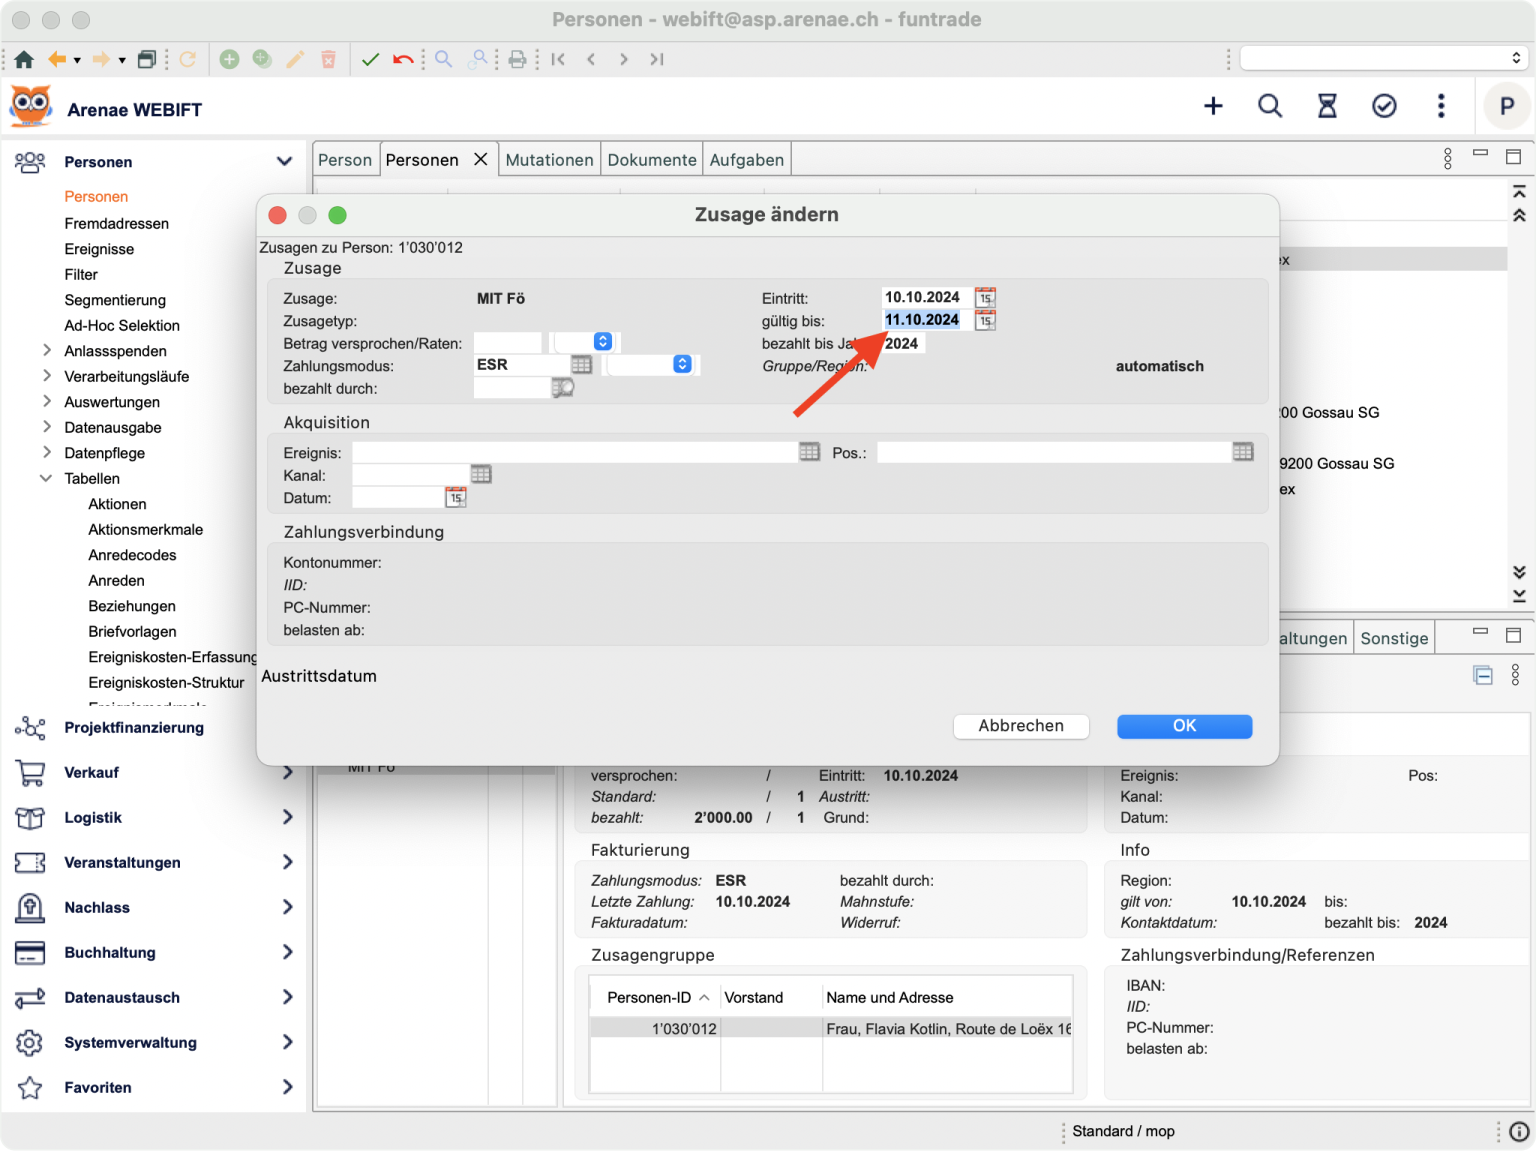Open lookup table for Zahlungsmodus
This screenshot has height=1151, width=1536.
581,365
